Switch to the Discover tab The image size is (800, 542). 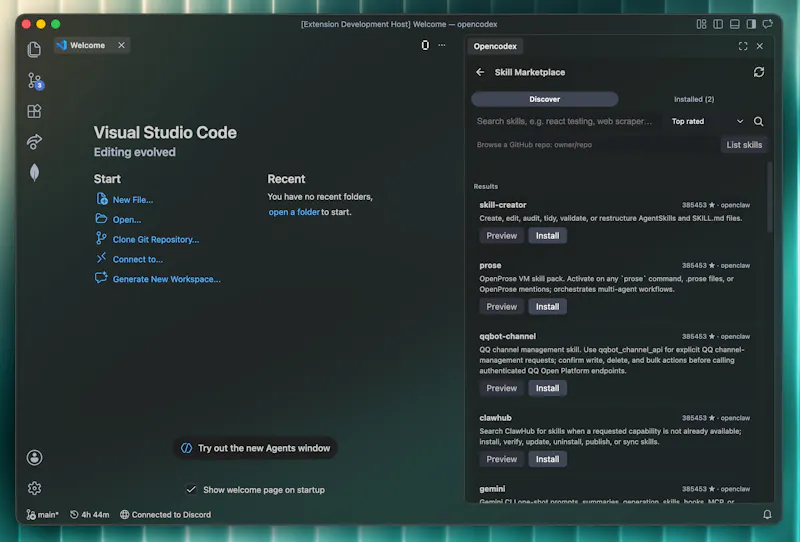[x=544, y=99]
